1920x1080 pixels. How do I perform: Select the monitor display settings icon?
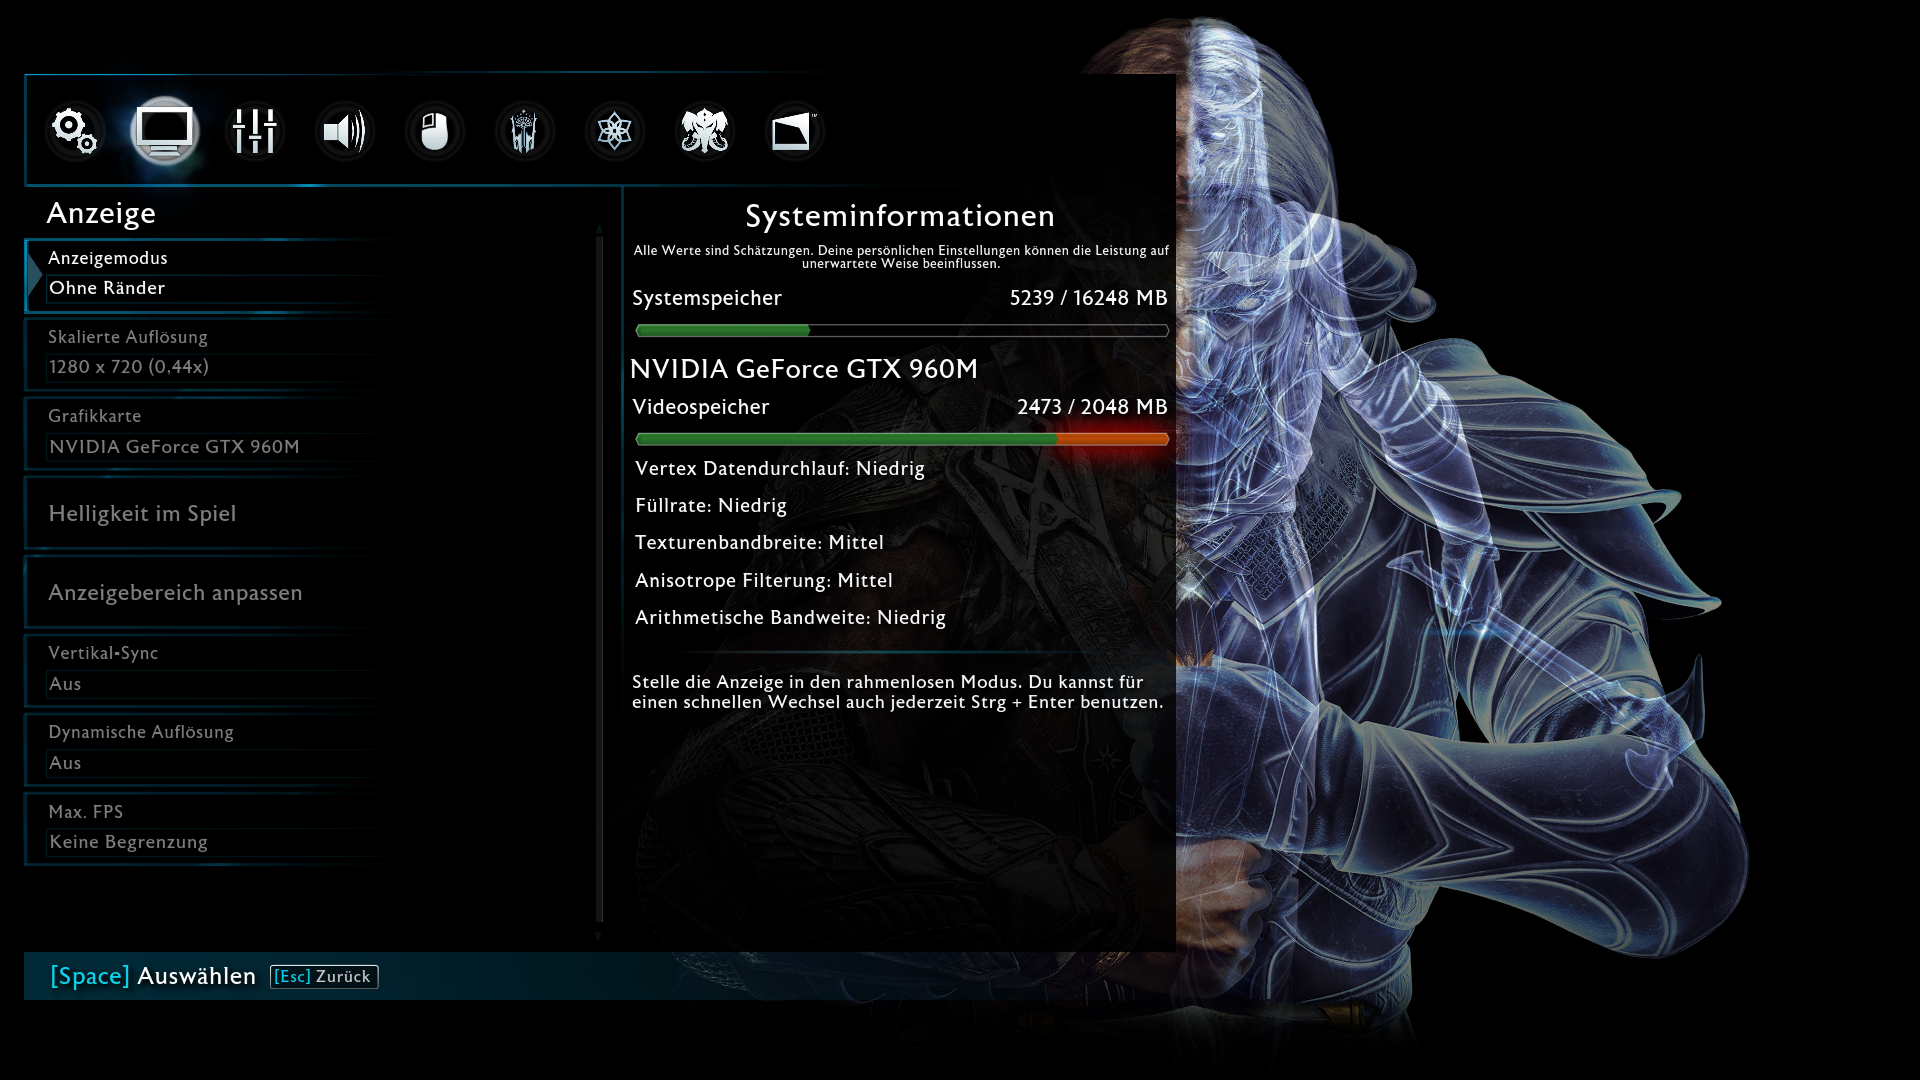(x=165, y=131)
